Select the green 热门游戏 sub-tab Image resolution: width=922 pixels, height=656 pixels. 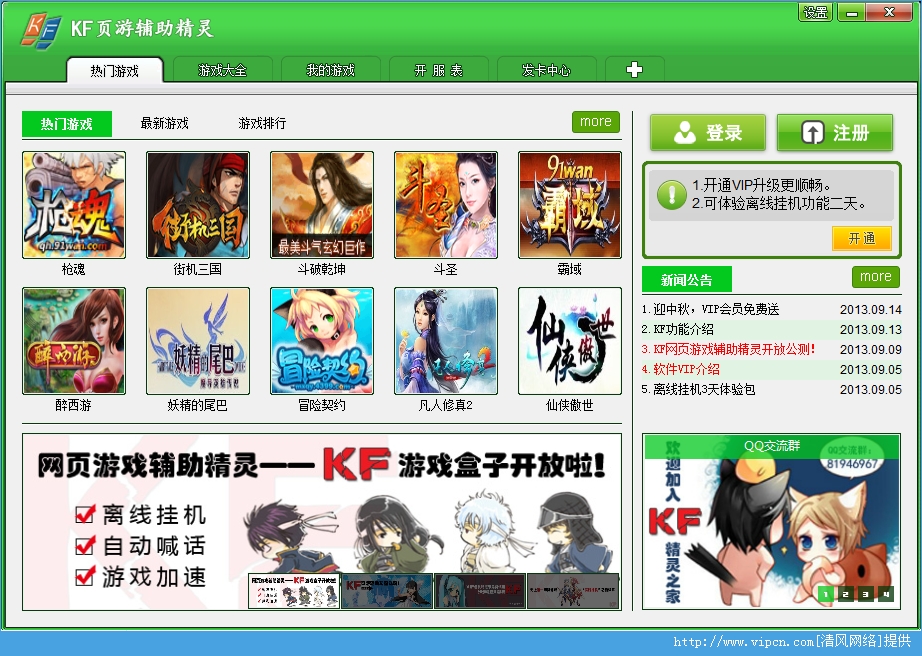(66, 124)
